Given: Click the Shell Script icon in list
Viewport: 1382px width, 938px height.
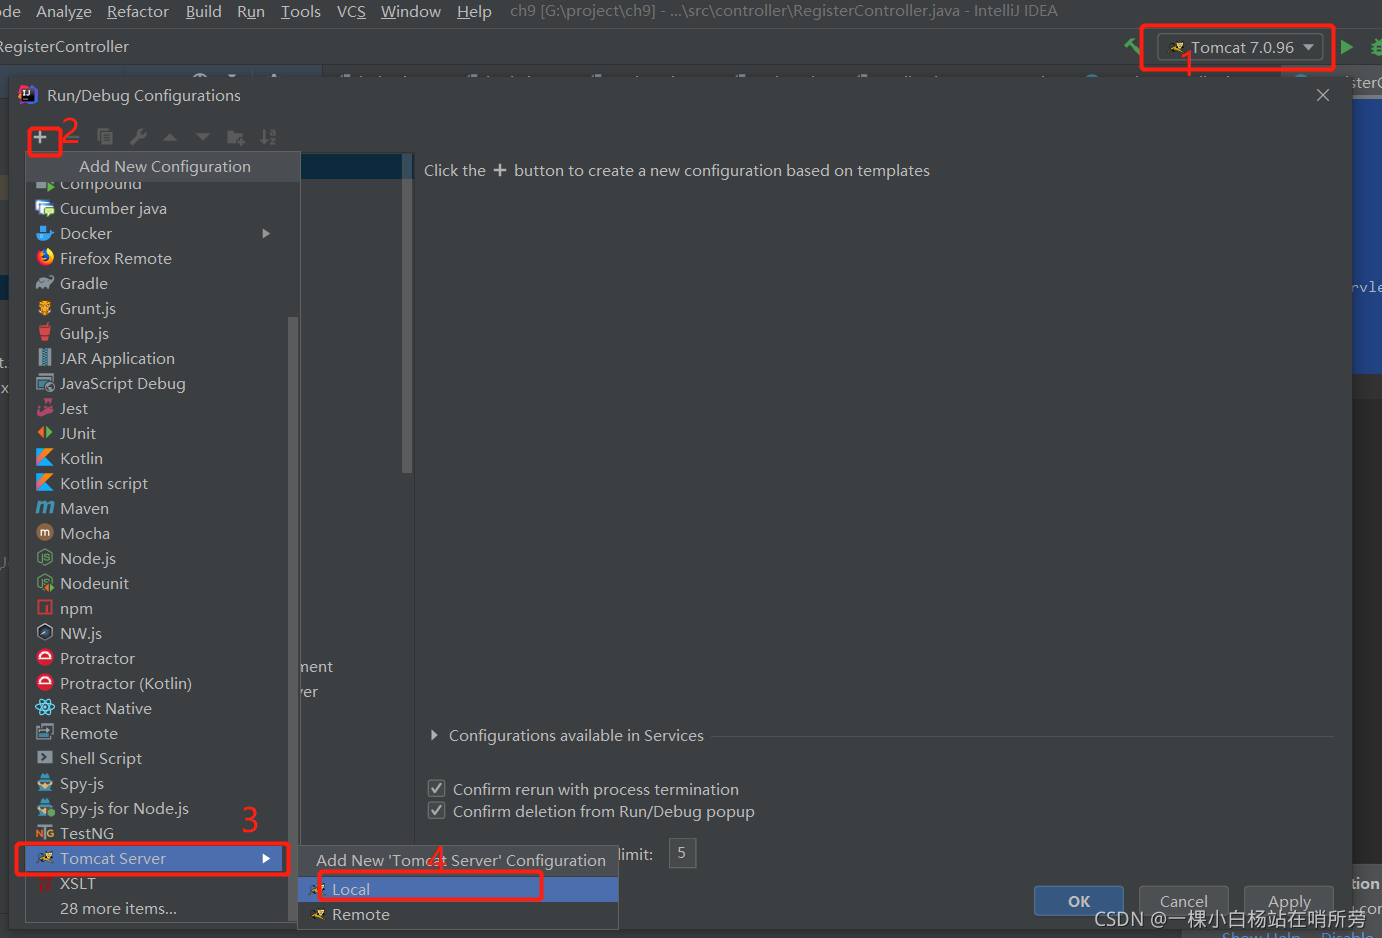Looking at the screenshot, I should click(45, 758).
